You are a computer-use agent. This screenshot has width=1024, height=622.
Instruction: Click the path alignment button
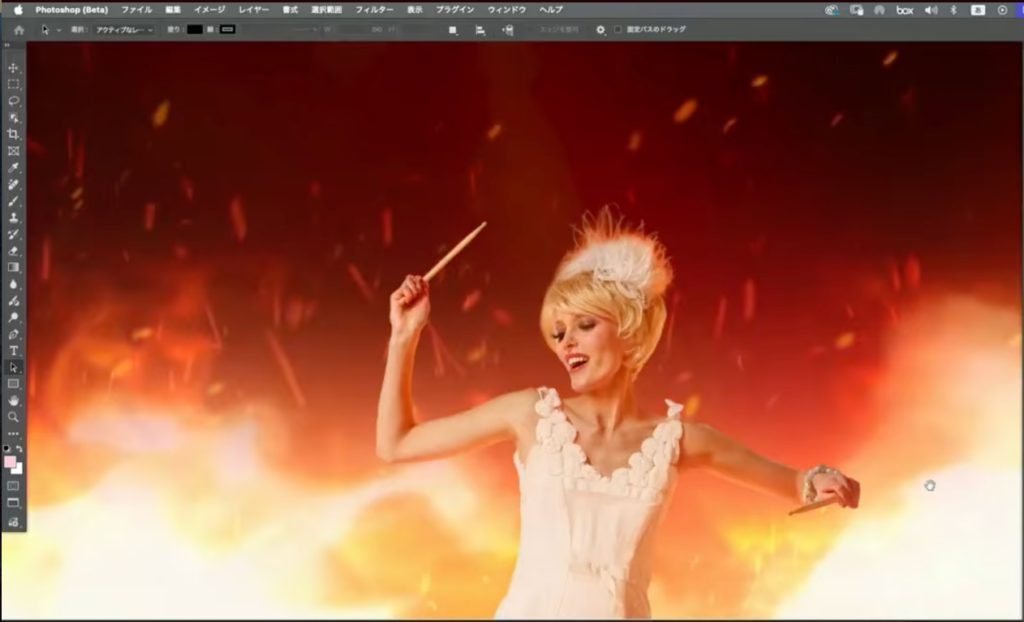[480, 30]
